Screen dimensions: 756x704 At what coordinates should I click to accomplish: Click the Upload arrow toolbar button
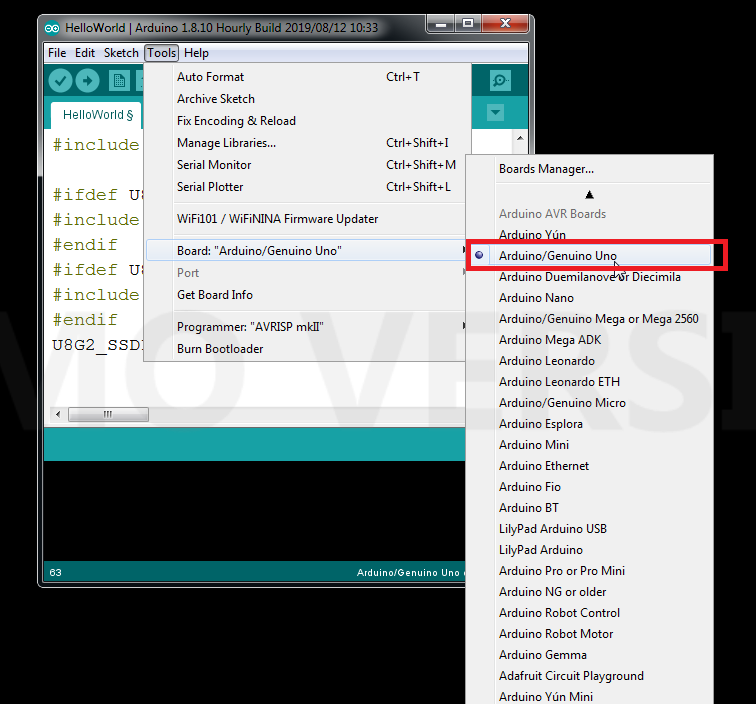[87, 81]
